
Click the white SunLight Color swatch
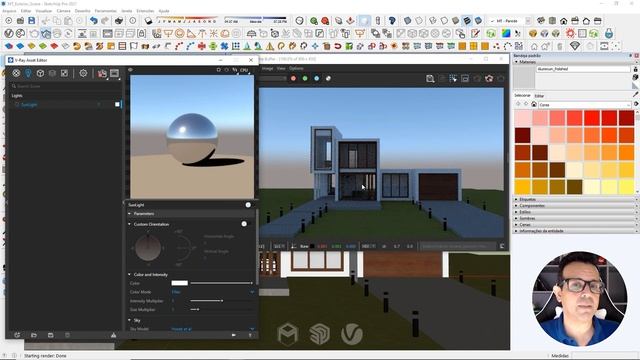180,283
